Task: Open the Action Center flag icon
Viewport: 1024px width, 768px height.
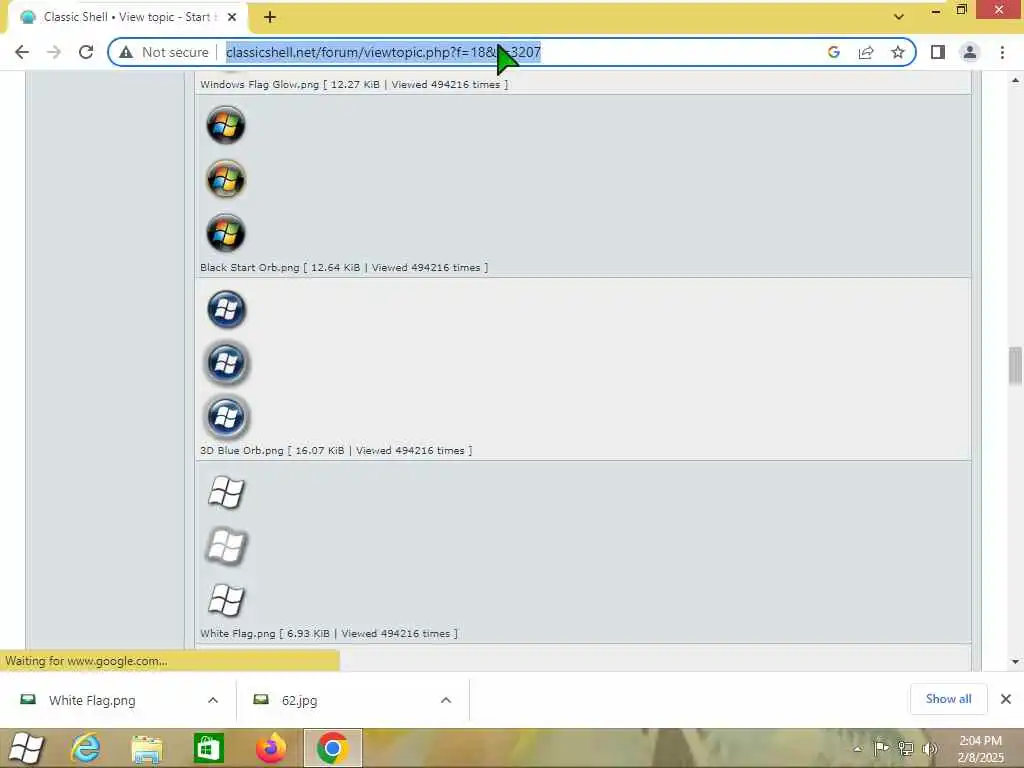Action: tap(880, 748)
